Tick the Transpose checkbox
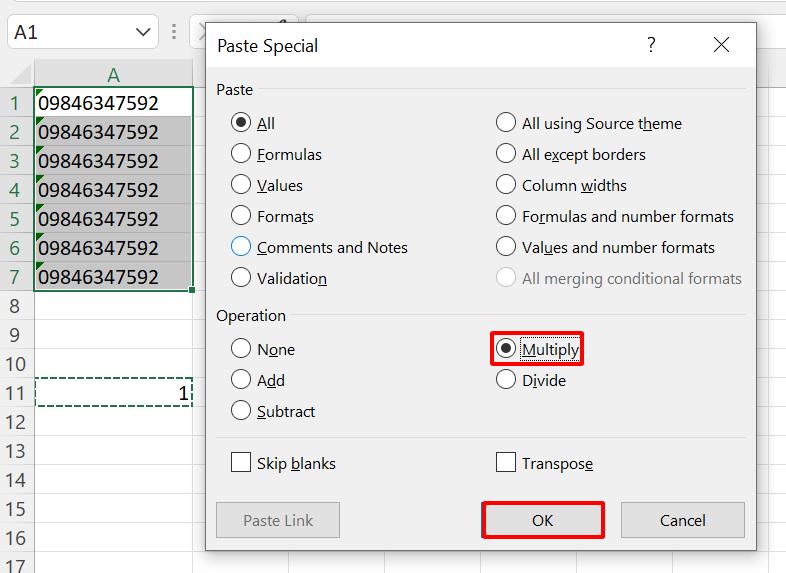The image size is (786, 573). point(506,463)
